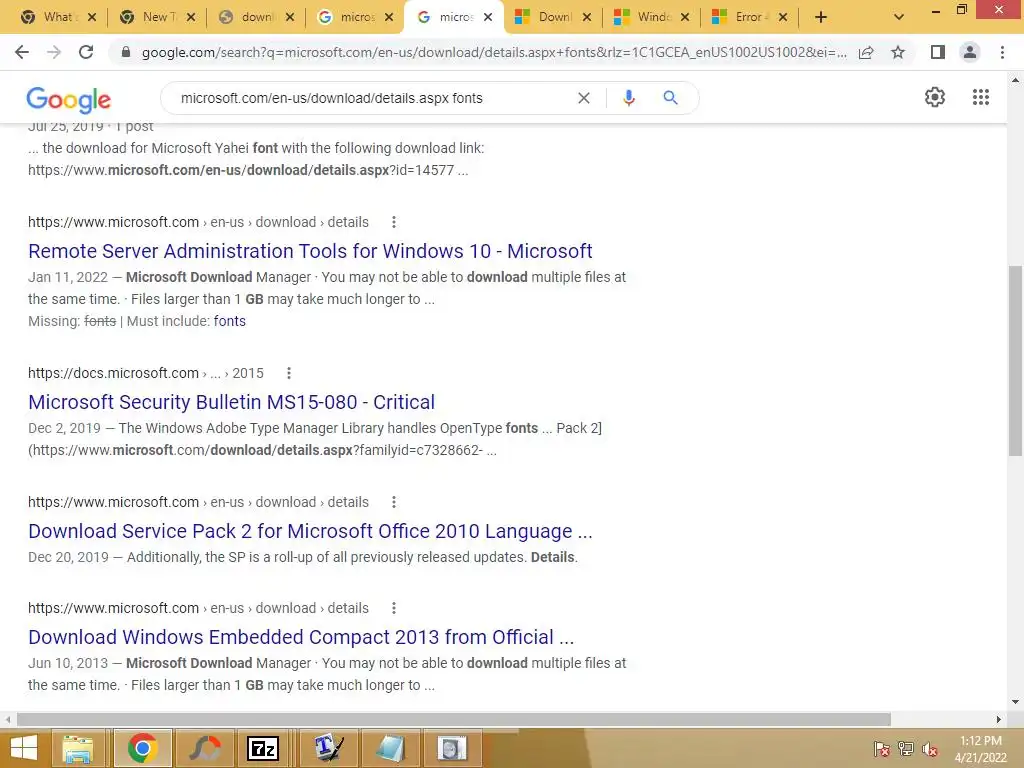Open Action Center flag in tray
The height and width of the screenshot is (768, 1024).
[881, 748]
